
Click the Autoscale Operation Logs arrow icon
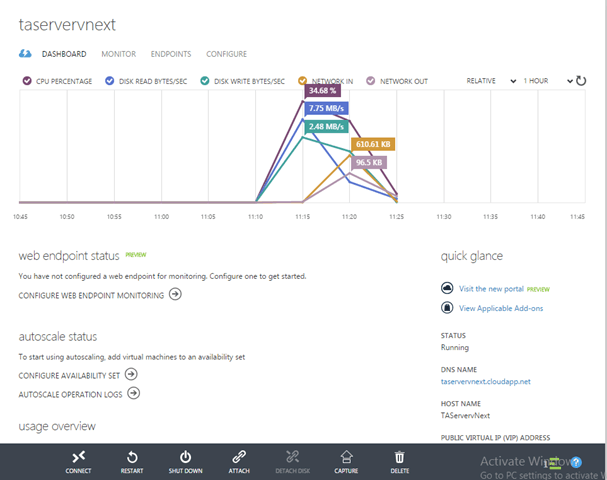(x=134, y=393)
